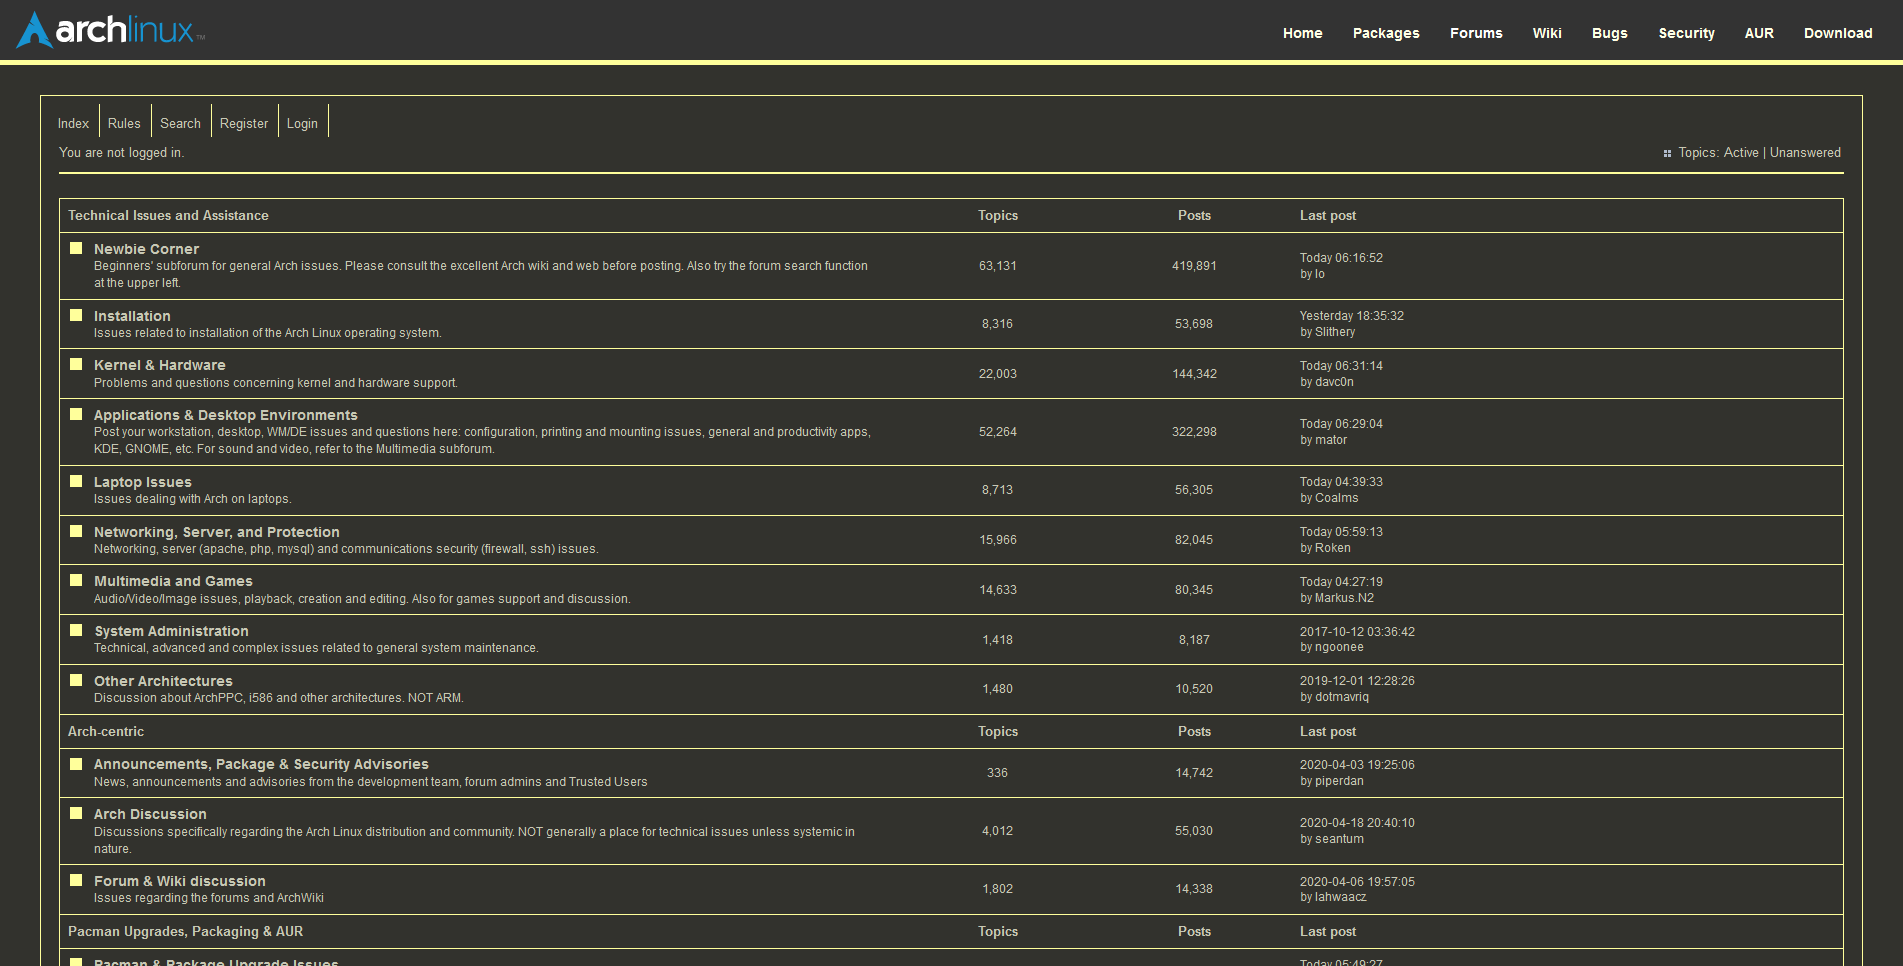Click yellow status icon beside Newbie Corner

pyautogui.click(x=76, y=248)
